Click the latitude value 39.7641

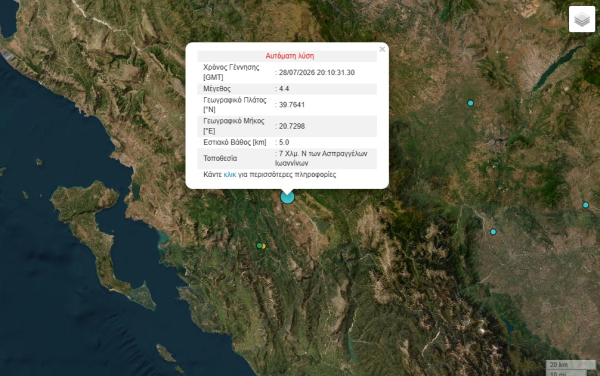click(292, 105)
